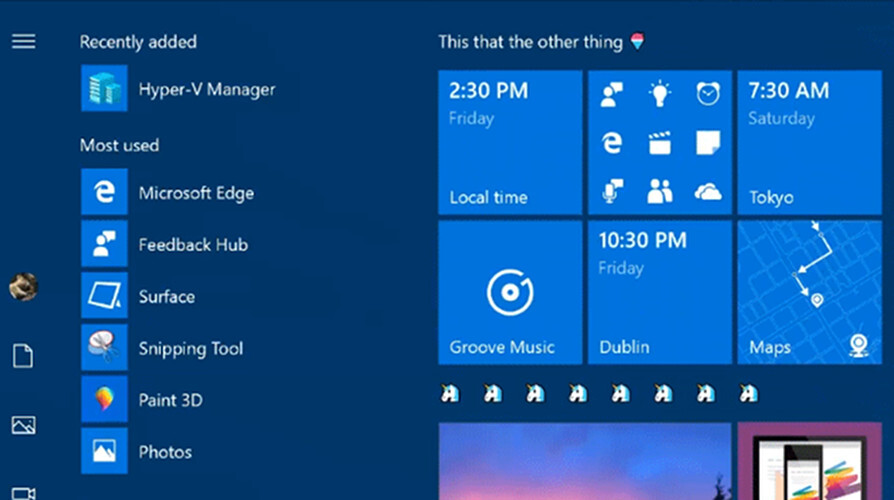Screen dimensions: 894x500
Task: Open the OneDrive cloud icon in the folder tile
Action: pos(708,192)
